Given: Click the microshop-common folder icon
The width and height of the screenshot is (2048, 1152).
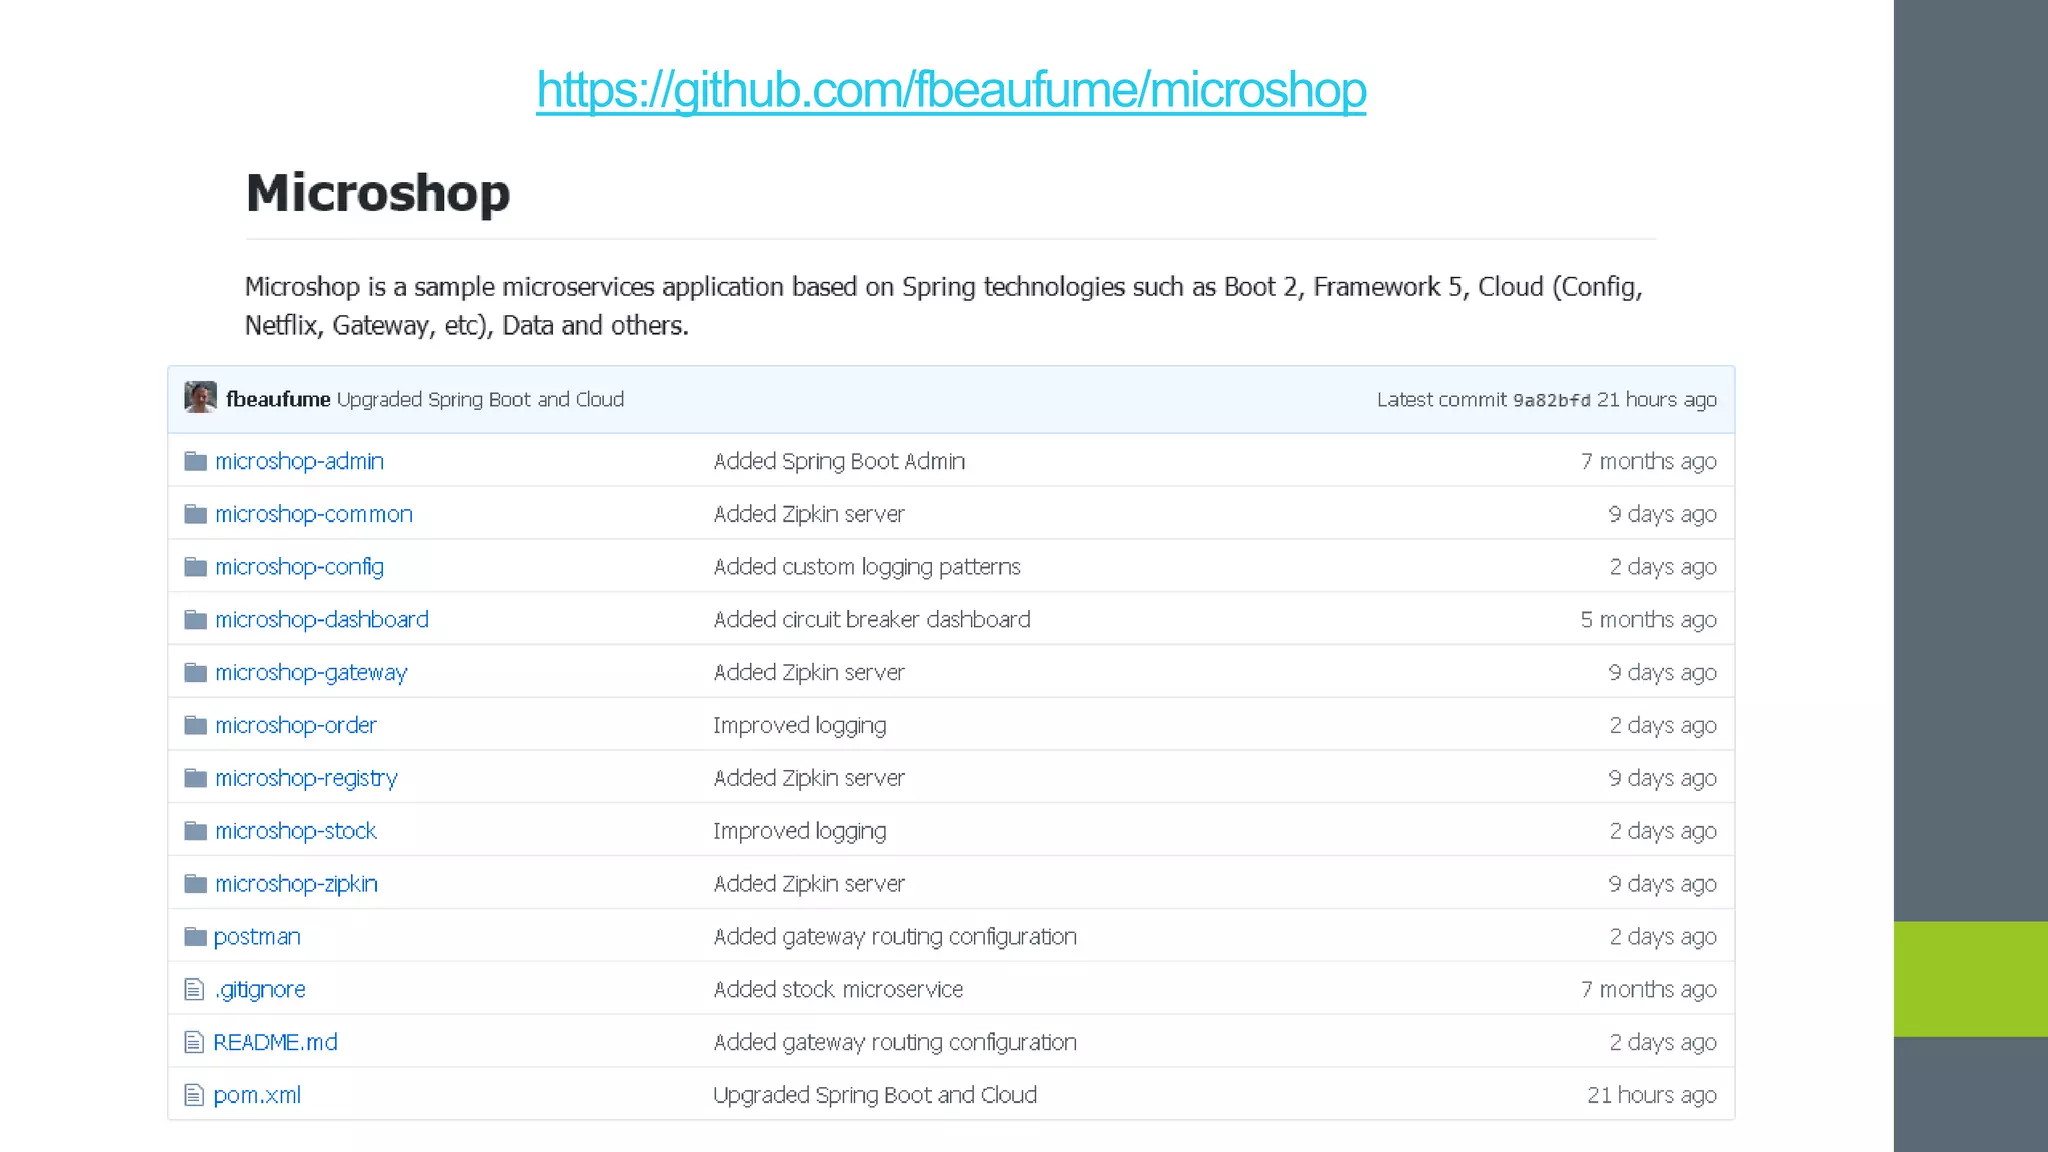Looking at the screenshot, I should (x=196, y=514).
